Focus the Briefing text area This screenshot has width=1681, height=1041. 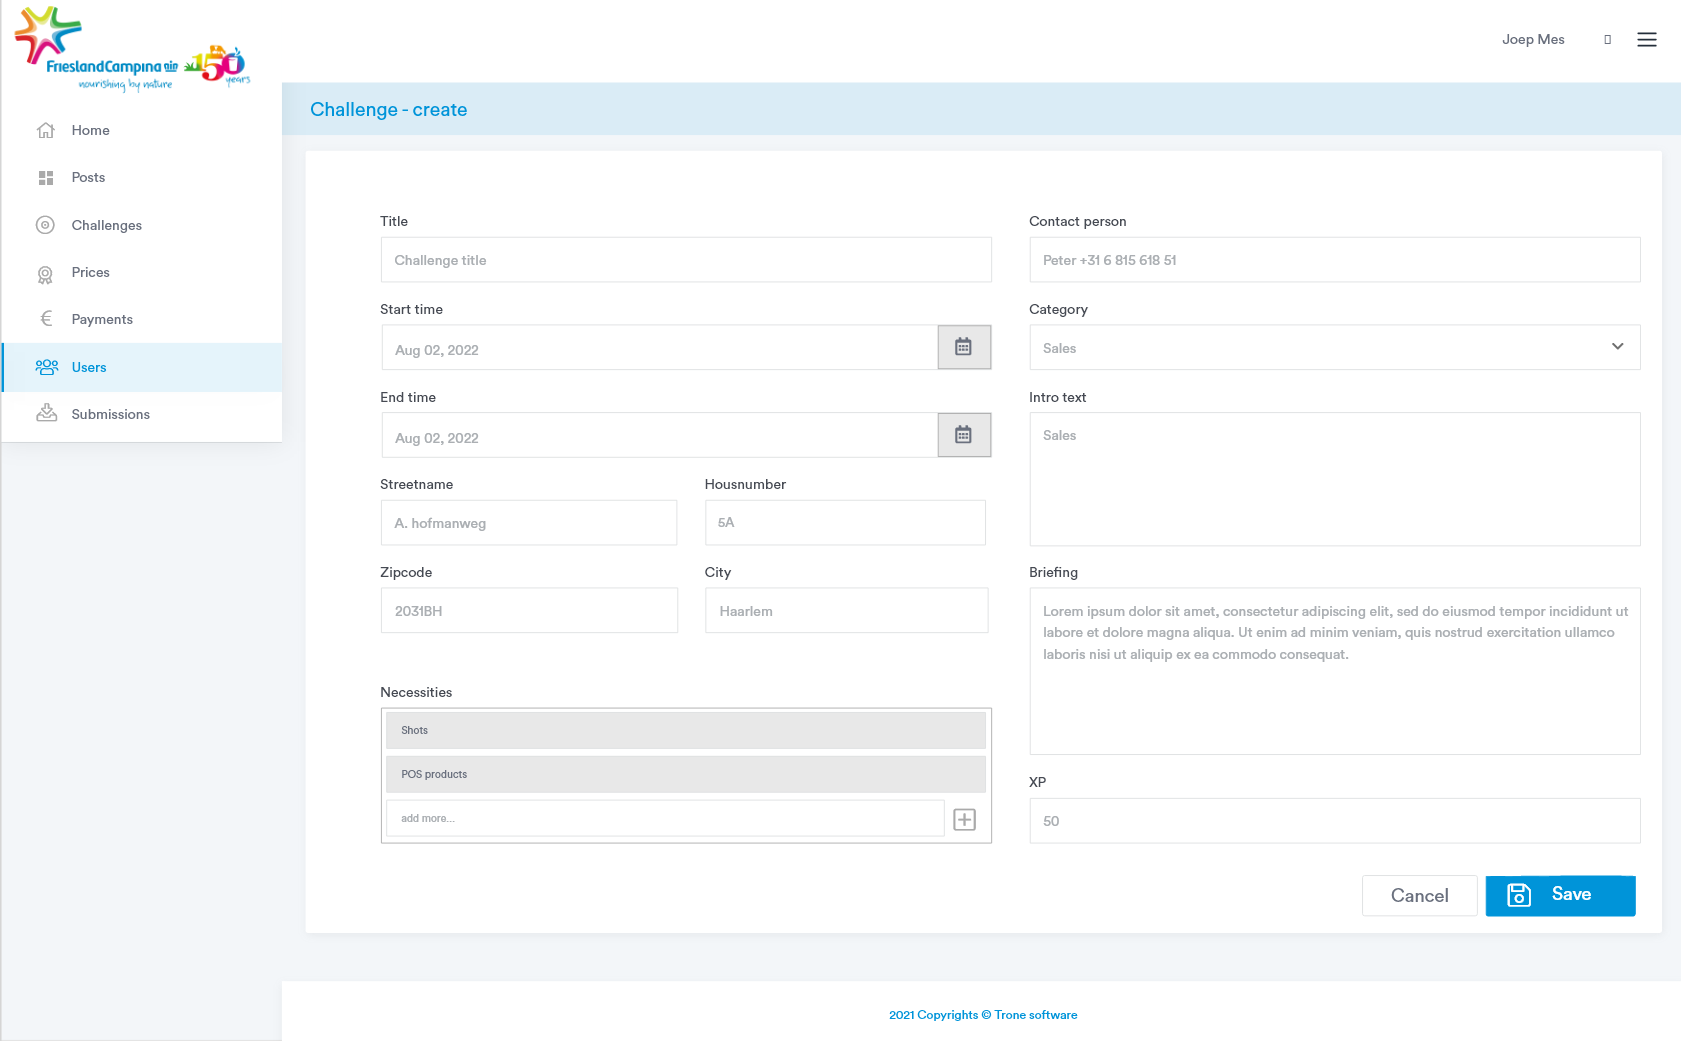[x=1334, y=670]
